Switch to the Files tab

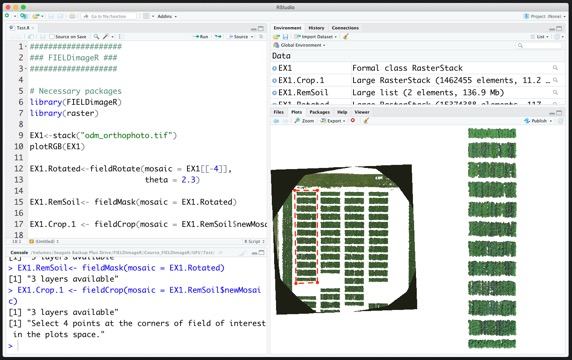pos(278,112)
